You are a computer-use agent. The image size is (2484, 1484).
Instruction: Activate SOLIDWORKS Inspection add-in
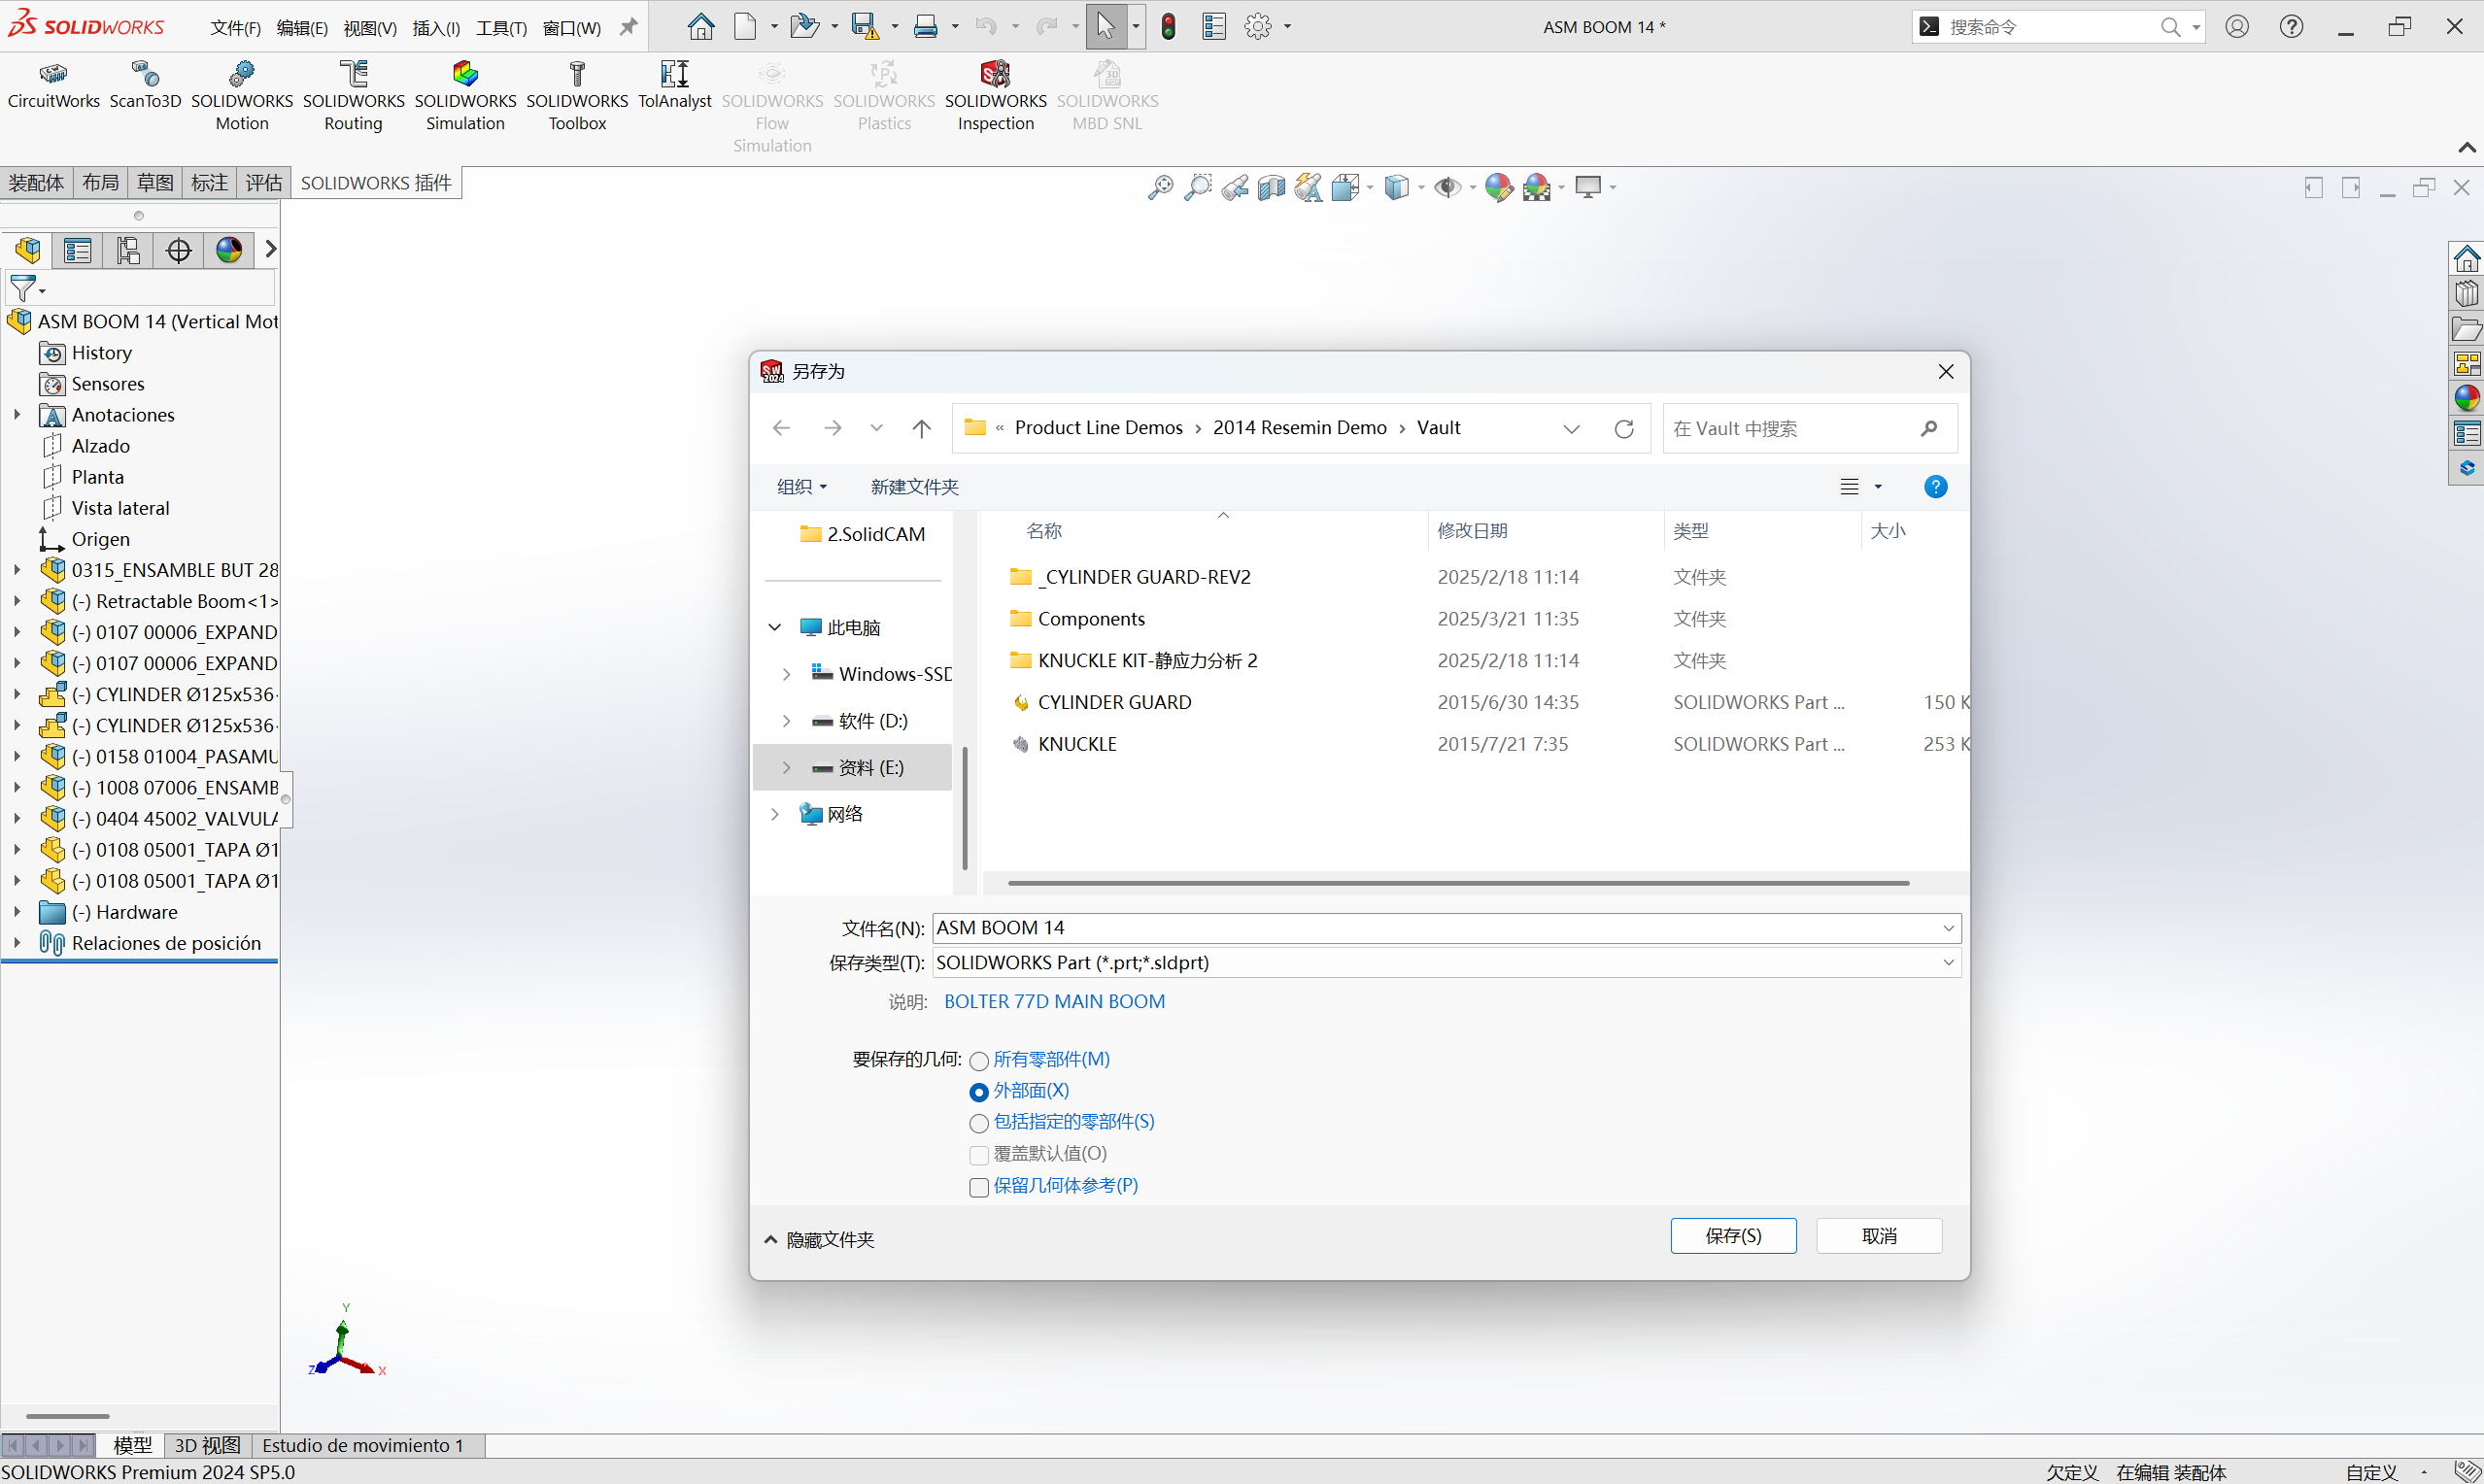click(x=995, y=97)
